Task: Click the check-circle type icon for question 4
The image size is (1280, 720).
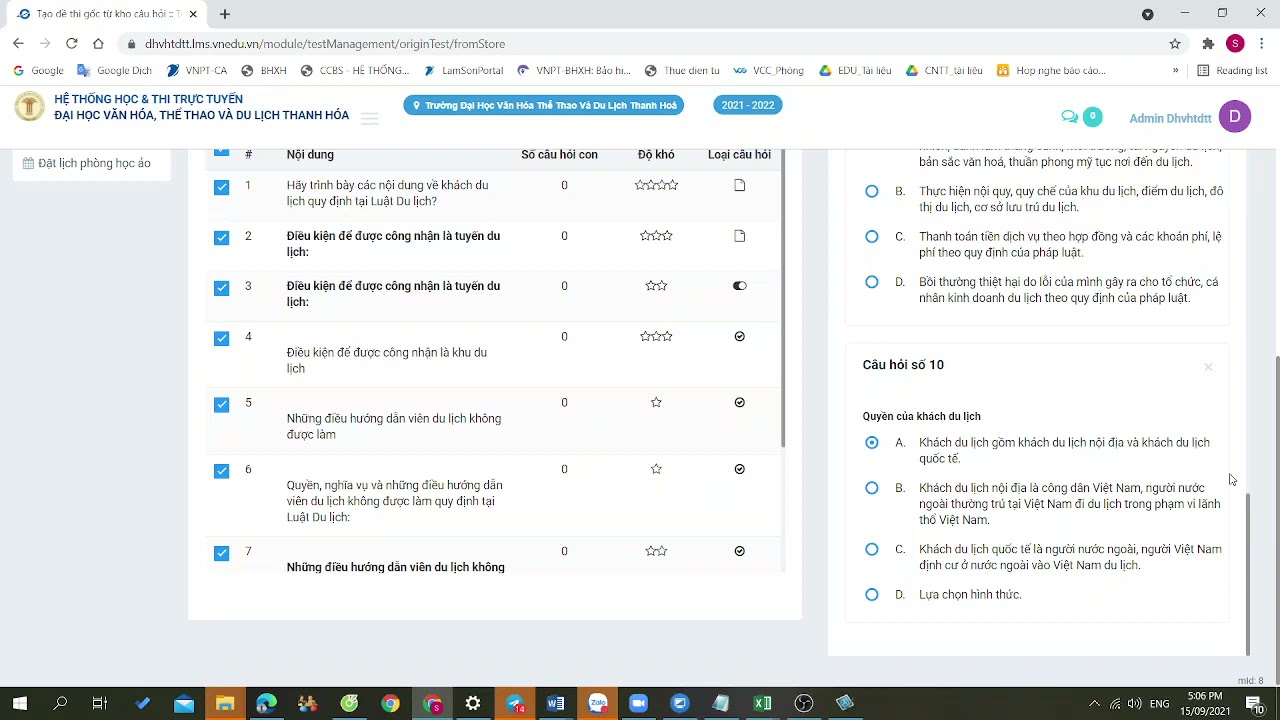Action: [740, 336]
